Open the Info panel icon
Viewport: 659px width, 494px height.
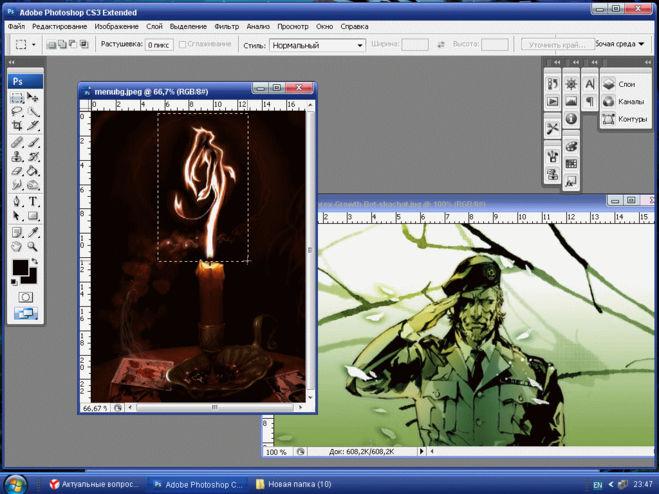pos(571,119)
